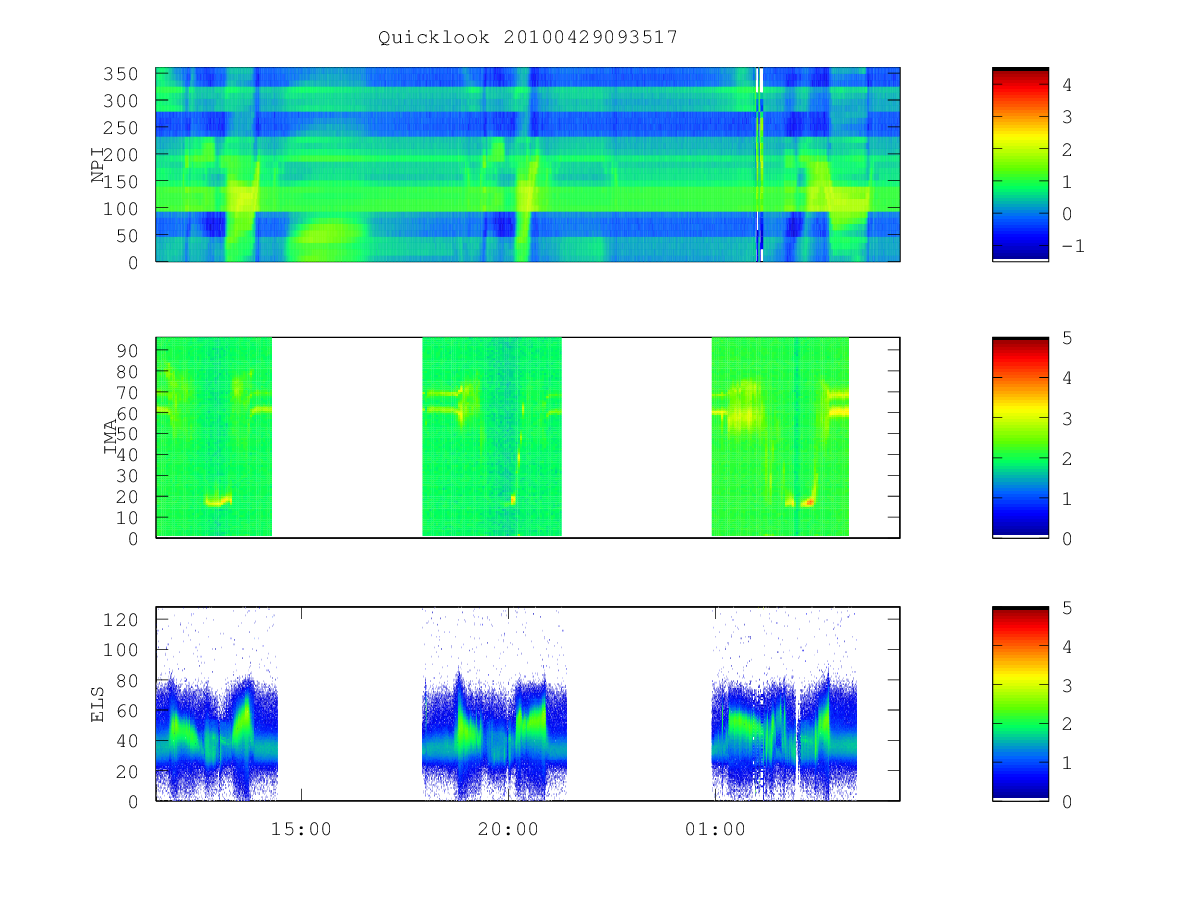Image resolution: width=1200 pixels, height=900 pixels.
Task: Click the first IMA data segment
Action: [214, 437]
